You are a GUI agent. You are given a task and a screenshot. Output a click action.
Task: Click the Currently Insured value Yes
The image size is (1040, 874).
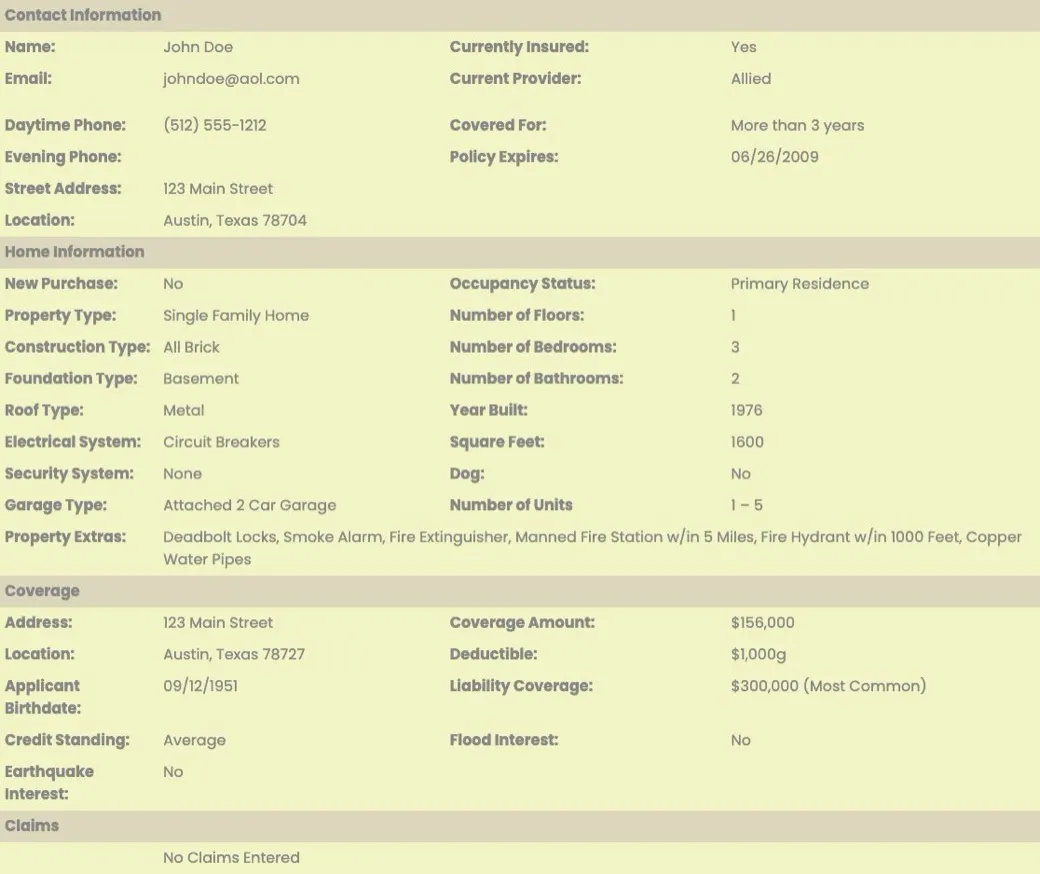(744, 47)
